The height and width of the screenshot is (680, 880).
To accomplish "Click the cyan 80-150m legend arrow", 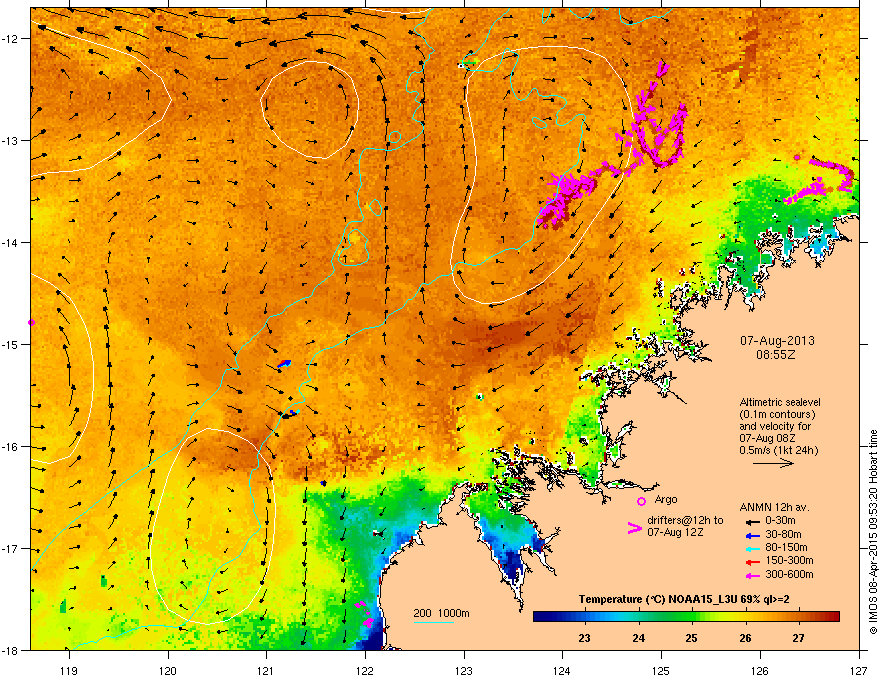I will (752, 548).
